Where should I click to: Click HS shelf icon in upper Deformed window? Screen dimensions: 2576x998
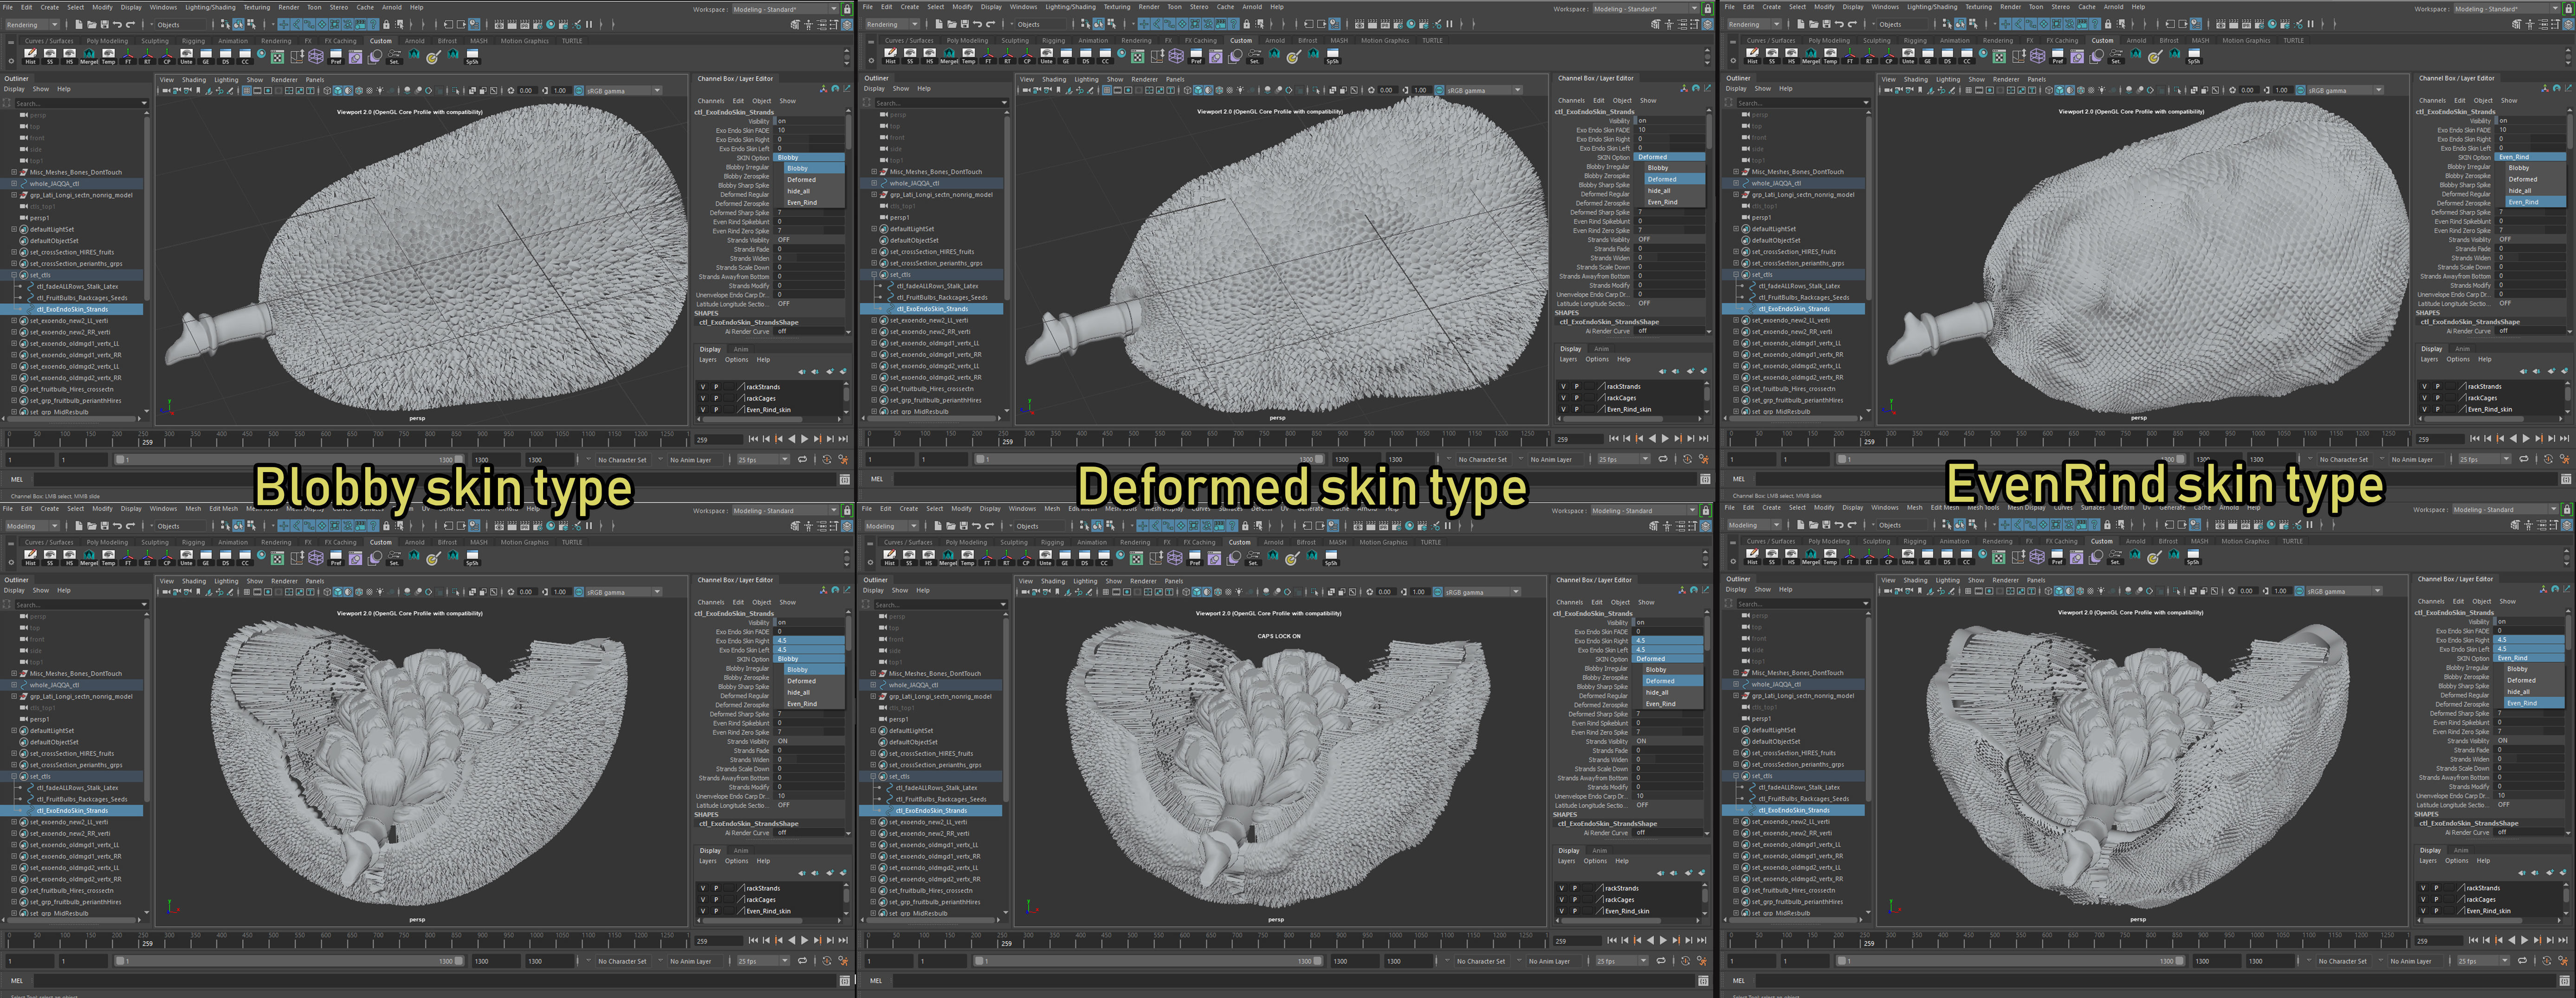point(929,56)
